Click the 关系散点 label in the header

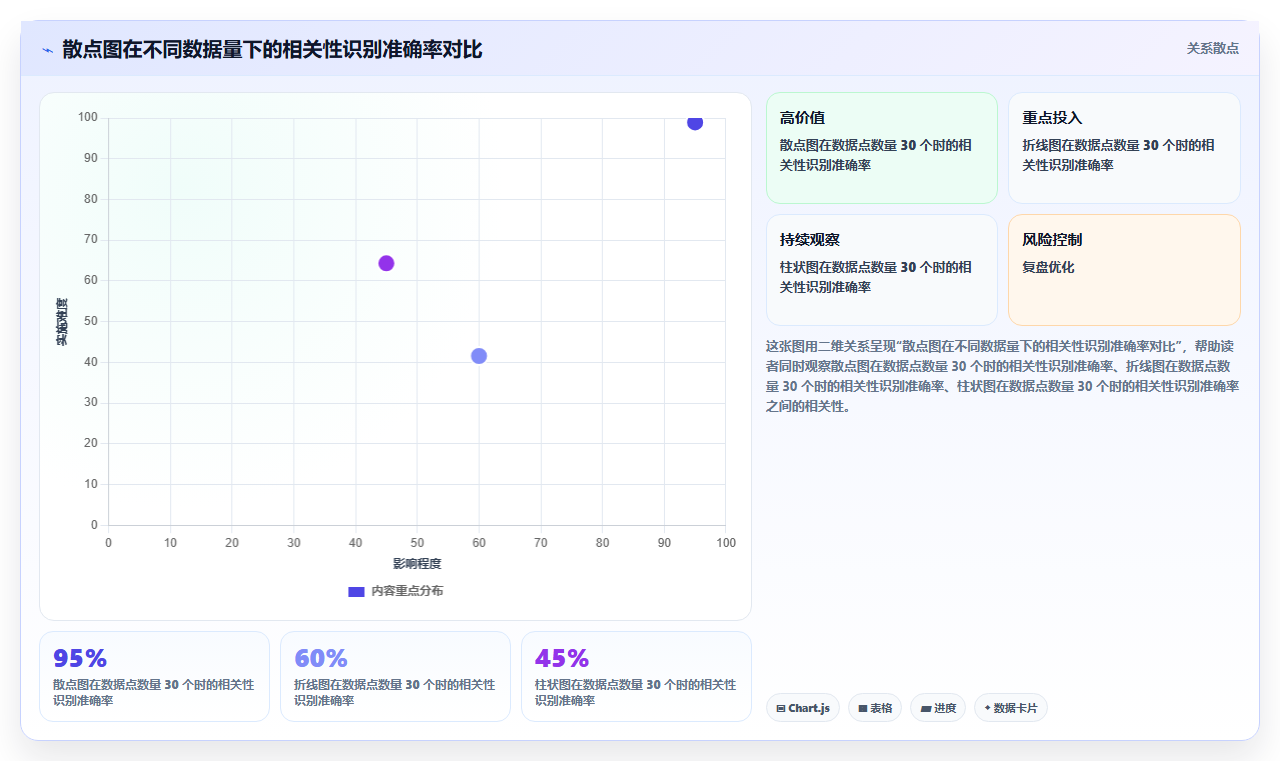(1212, 48)
